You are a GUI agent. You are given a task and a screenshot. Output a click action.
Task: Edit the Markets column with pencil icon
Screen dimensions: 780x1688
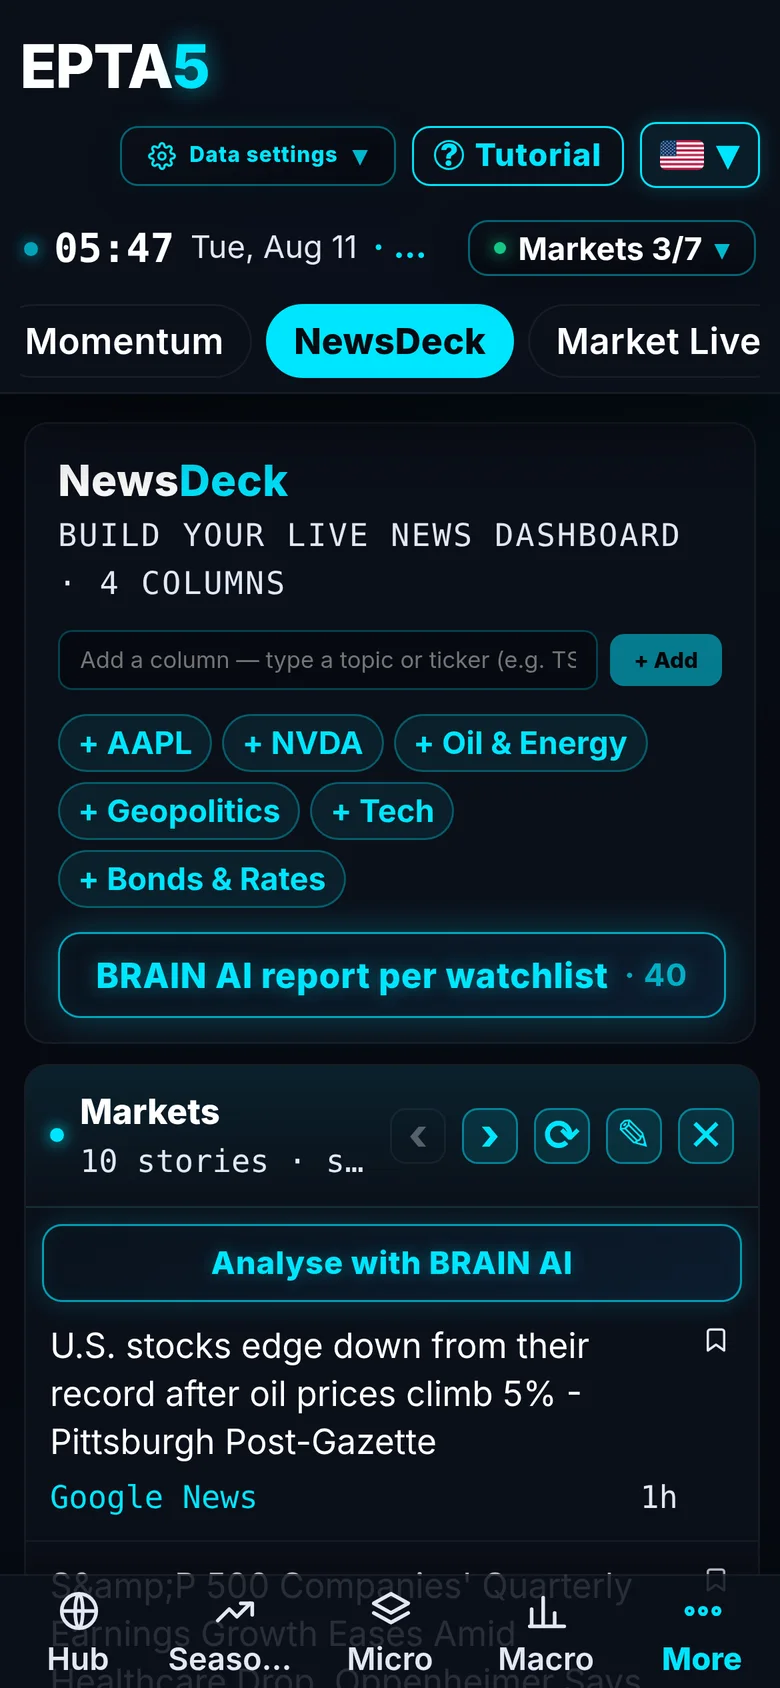634,1136
